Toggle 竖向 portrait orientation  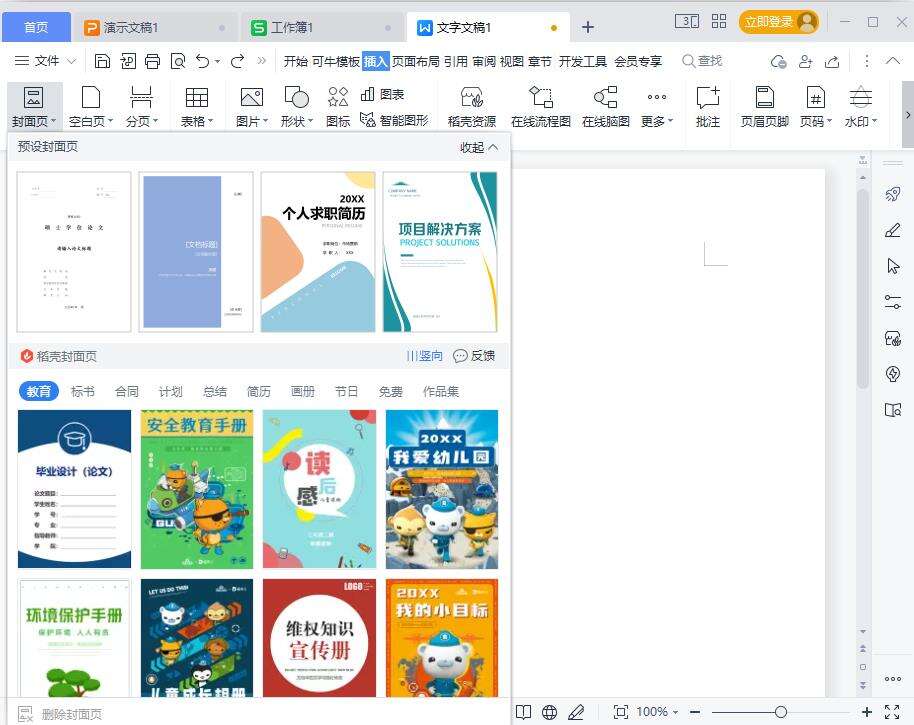[x=424, y=356]
